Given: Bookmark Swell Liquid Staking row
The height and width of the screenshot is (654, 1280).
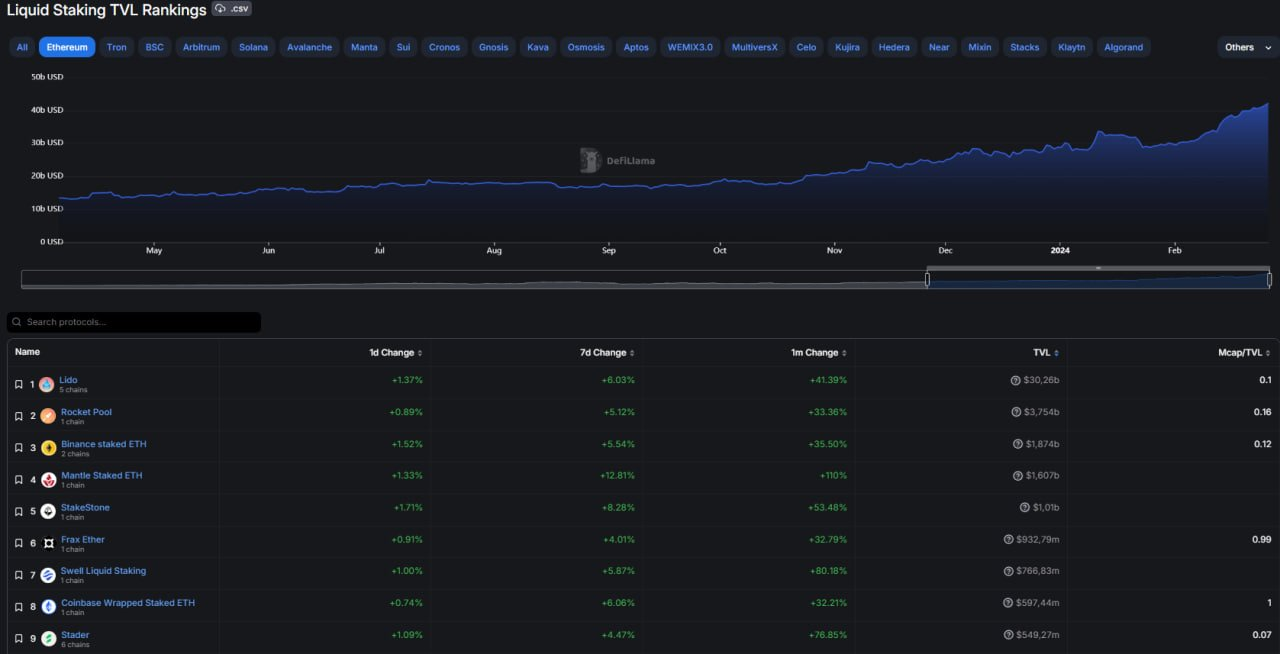Looking at the screenshot, I should (x=18, y=575).
